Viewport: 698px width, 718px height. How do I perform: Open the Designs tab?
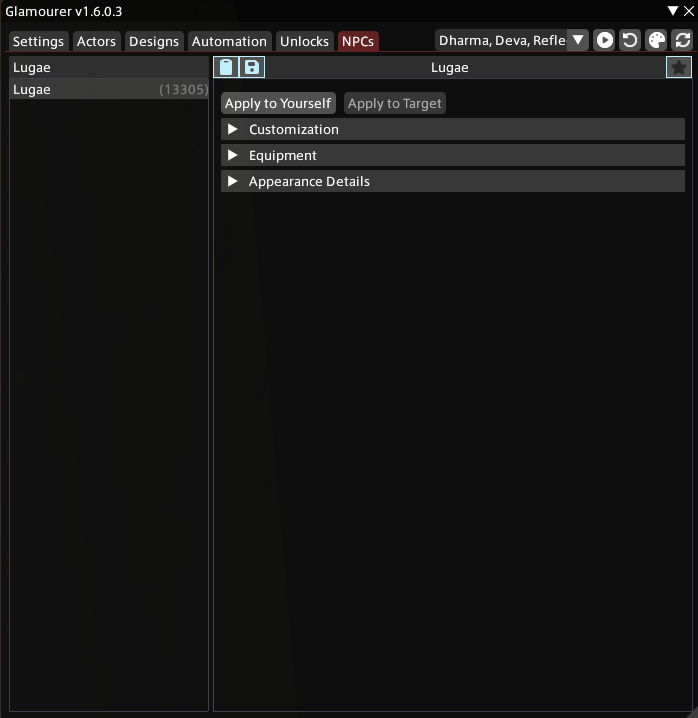(x=154, y=41)
